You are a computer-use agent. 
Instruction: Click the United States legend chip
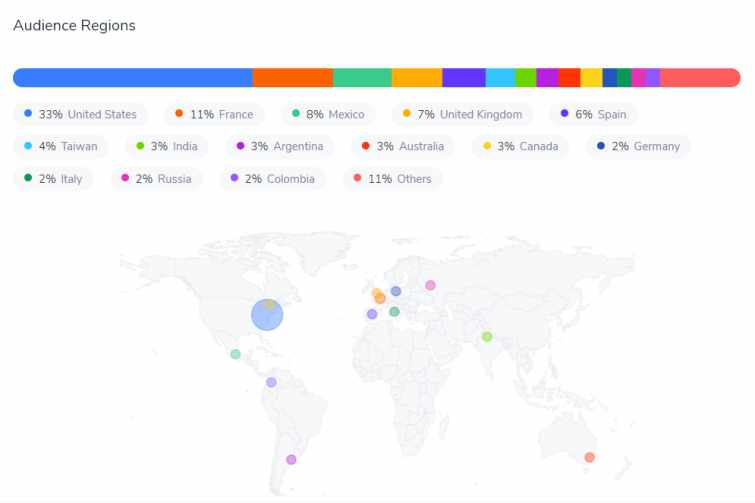click(80, 114)
